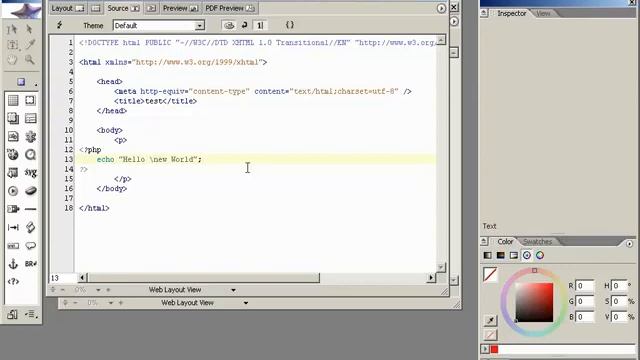Switch to the Source tab
This screenshot has height=360, width=640.
pos(123,8)
